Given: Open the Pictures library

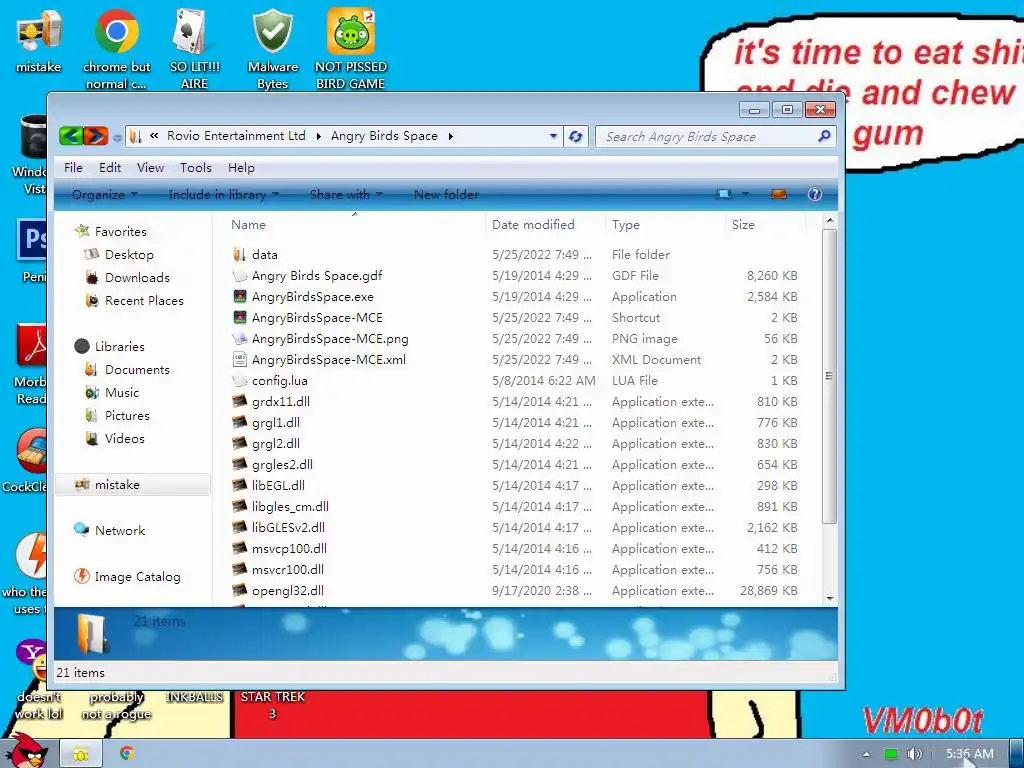Looking at the screenshot, I should [127, 416].
